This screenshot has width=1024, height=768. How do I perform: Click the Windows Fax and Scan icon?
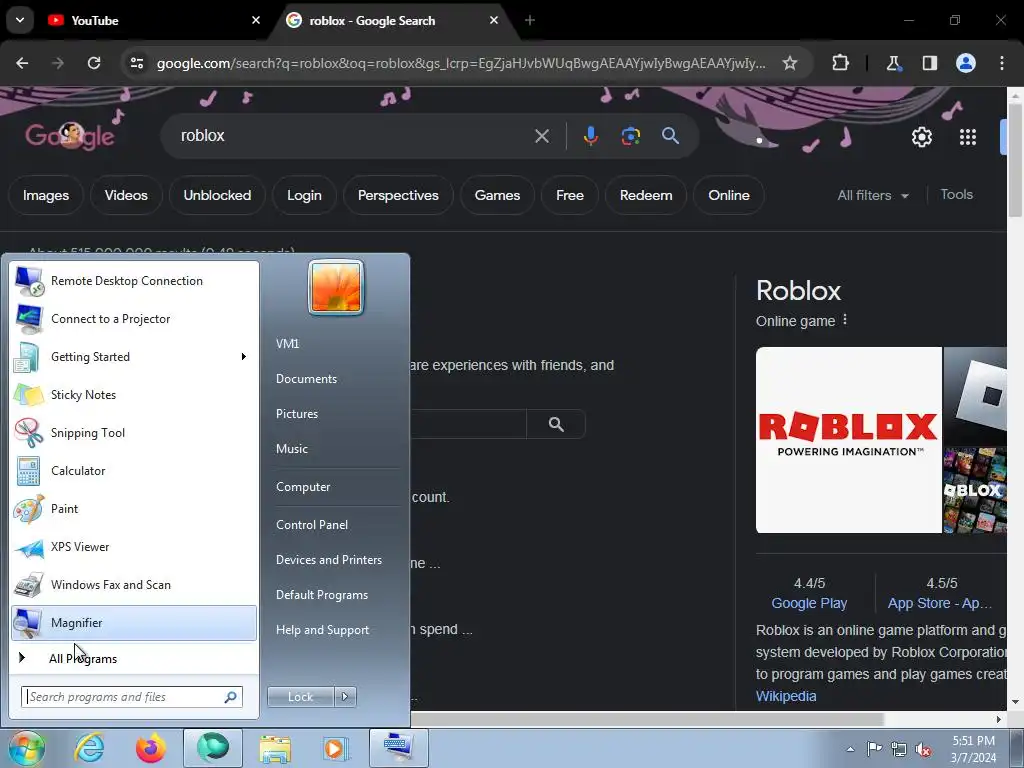point(29,585)
